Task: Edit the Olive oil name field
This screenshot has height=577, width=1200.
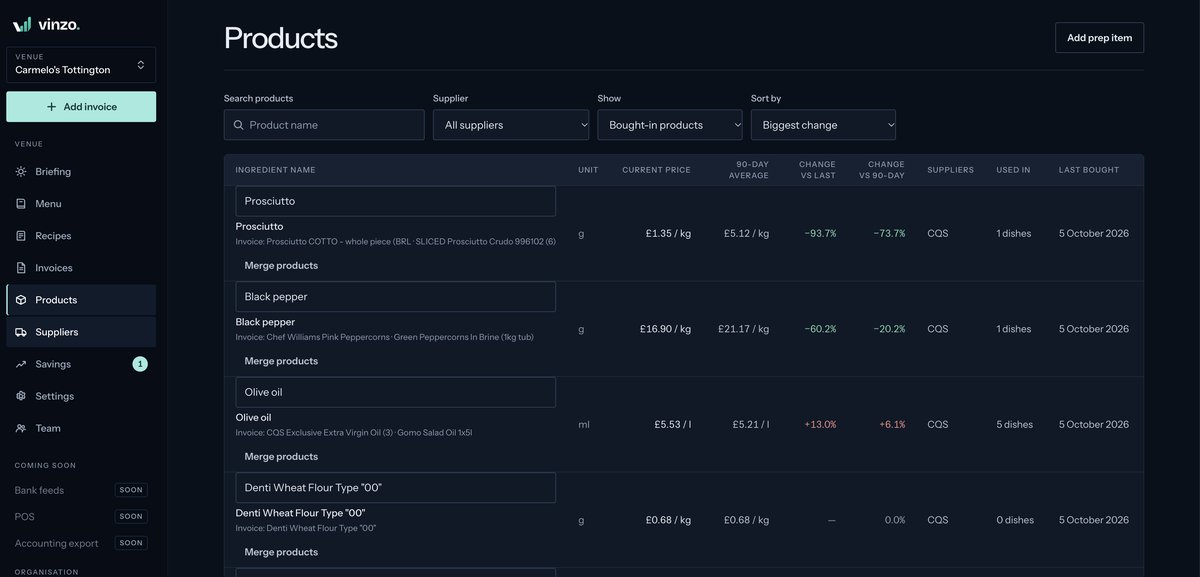Action: point(396,392)
